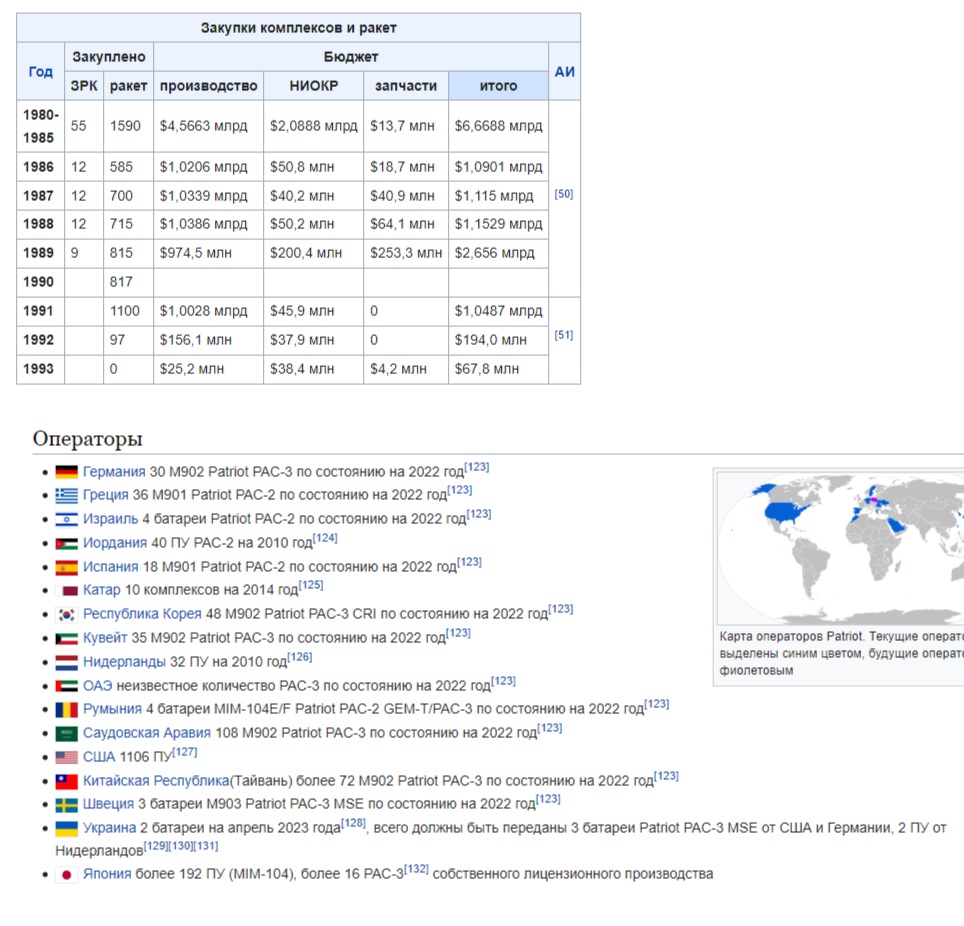
Task: Open footnote [125] after Qatar entry
Action: (x=311, y=585)
